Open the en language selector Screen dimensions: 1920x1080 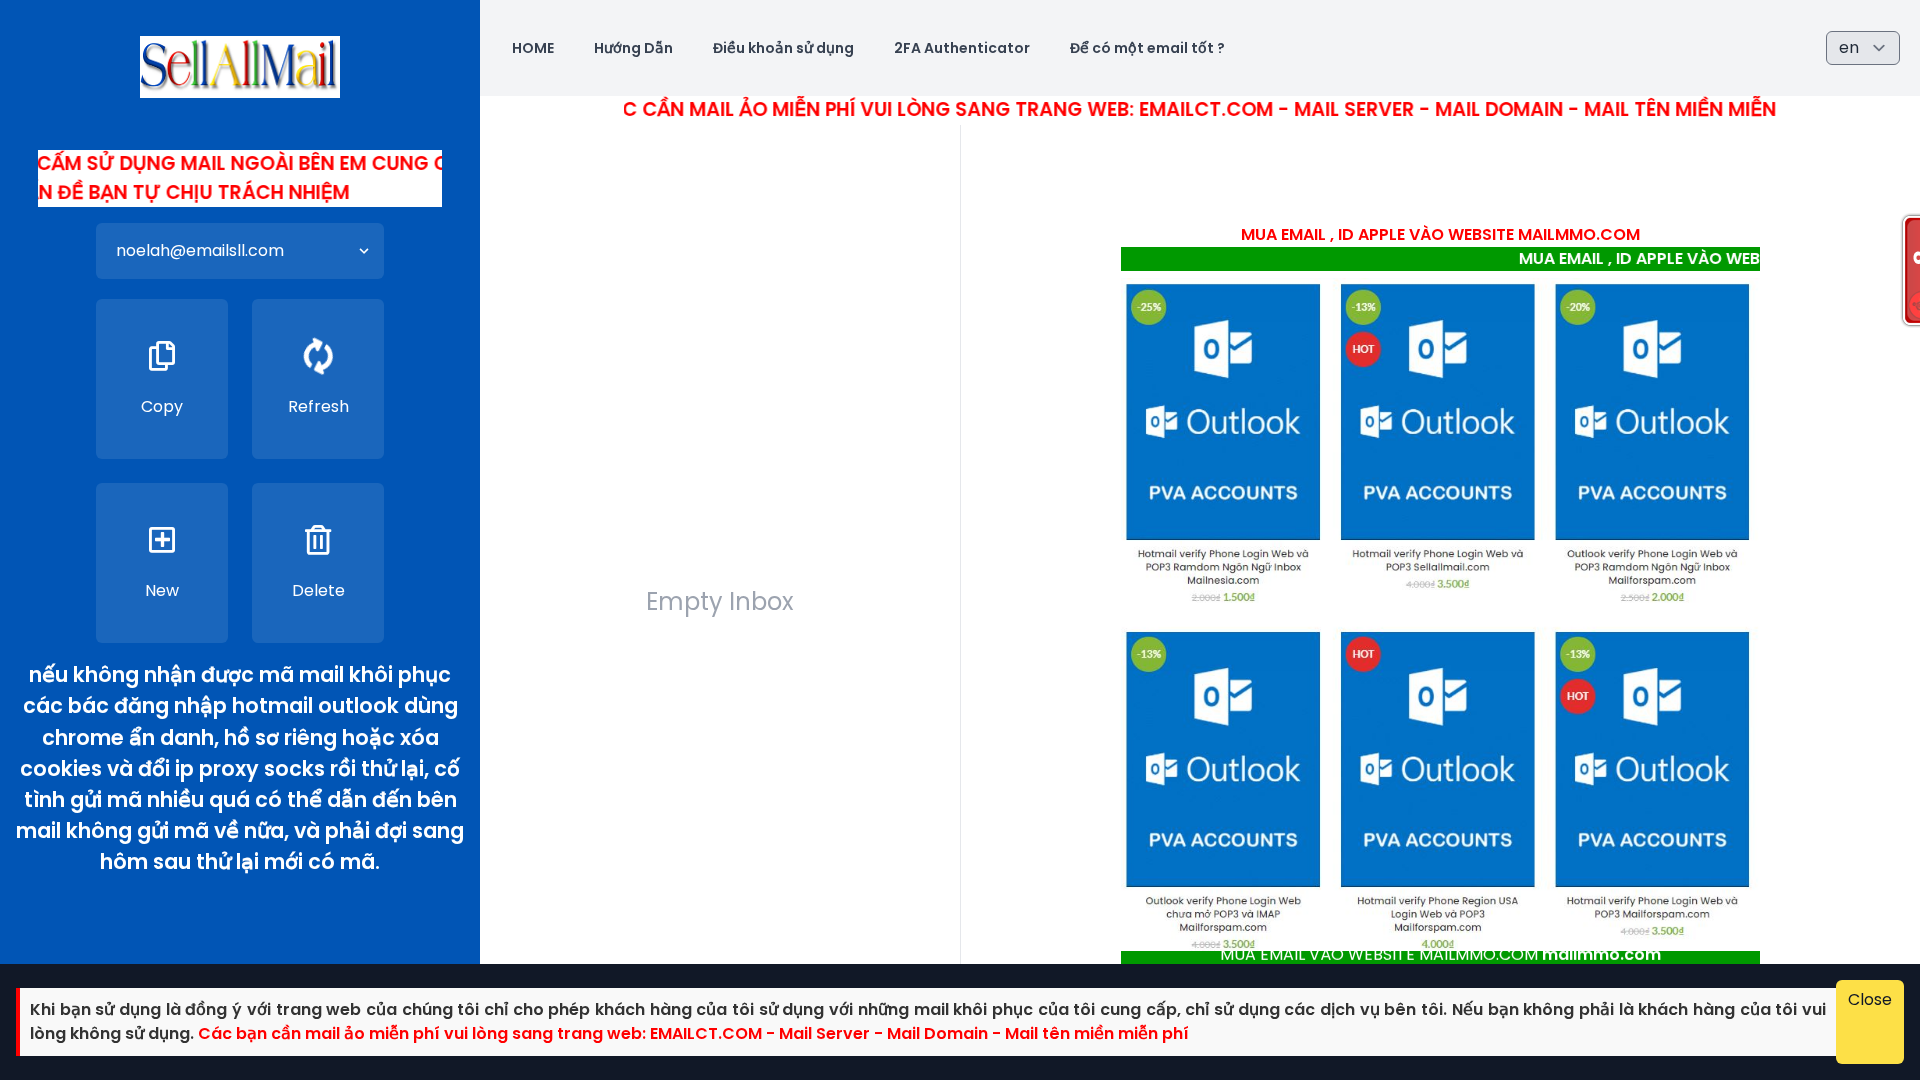1862,48
